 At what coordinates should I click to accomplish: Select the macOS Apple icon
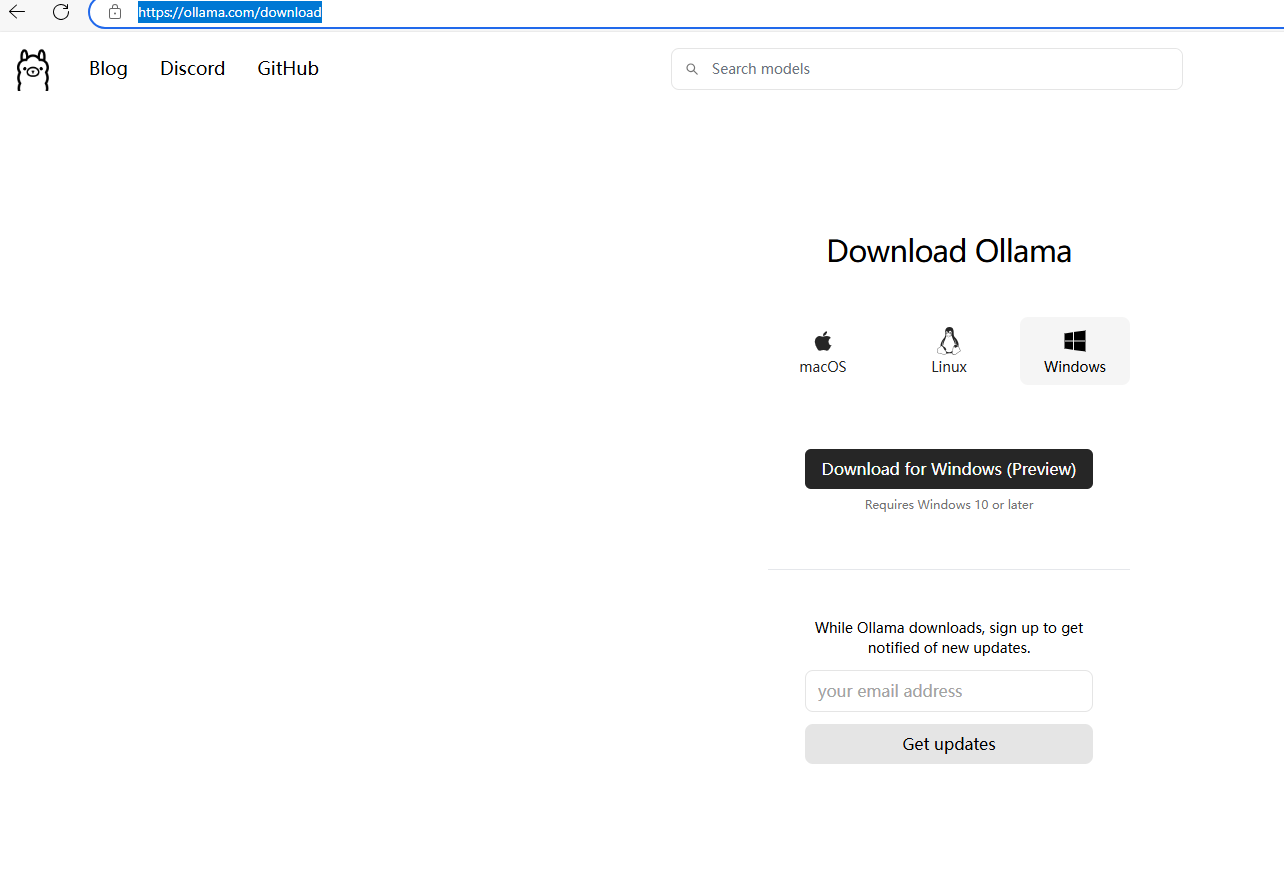point(823,341)
